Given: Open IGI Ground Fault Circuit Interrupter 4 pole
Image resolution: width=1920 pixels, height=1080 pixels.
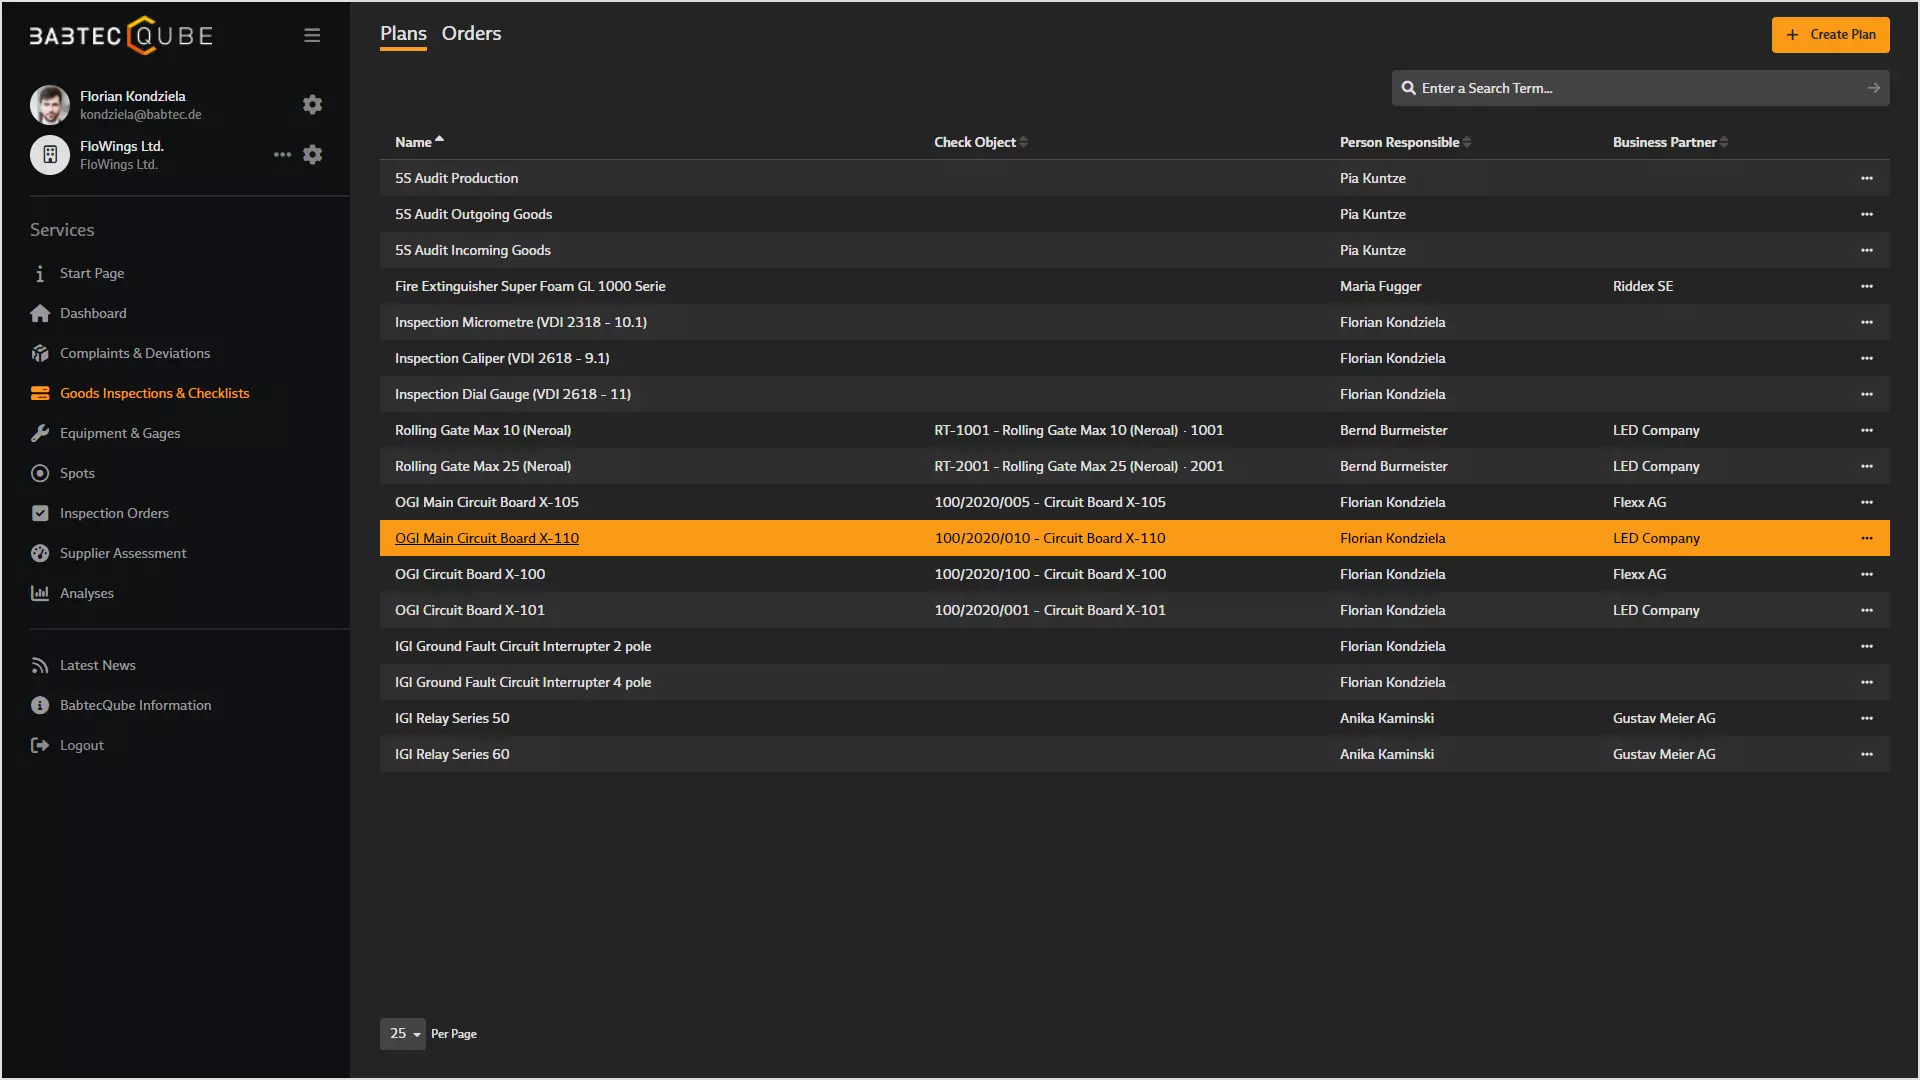Looking at the screenshot, I should [523, 682].
